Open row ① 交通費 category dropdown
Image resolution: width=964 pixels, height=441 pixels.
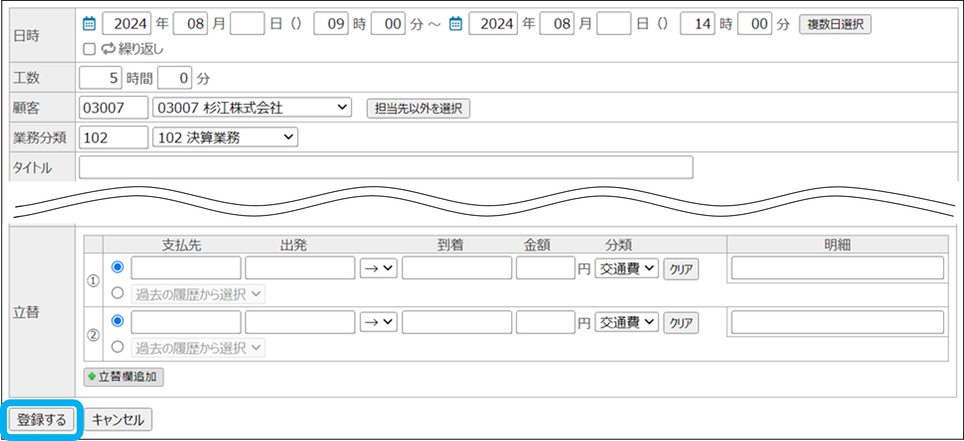(626, 268)
